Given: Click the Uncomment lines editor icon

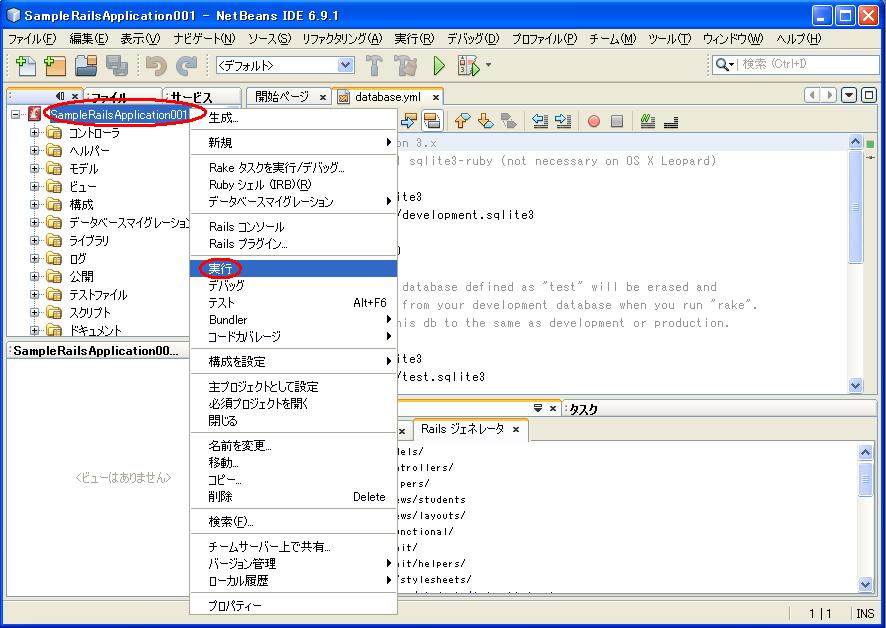Looking at the screenshot, I should 671,121.
